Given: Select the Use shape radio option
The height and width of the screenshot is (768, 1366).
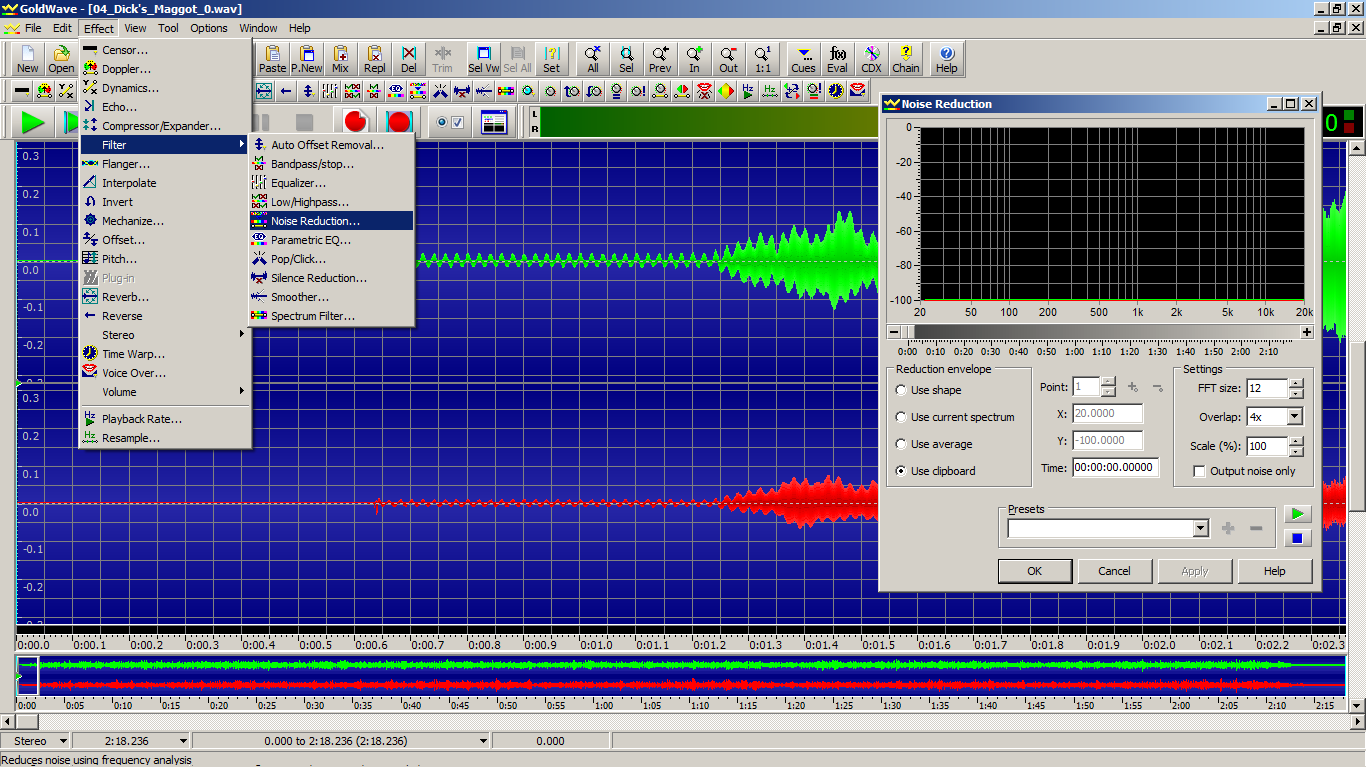Looking at the screenshot, I should coord(902,390).
